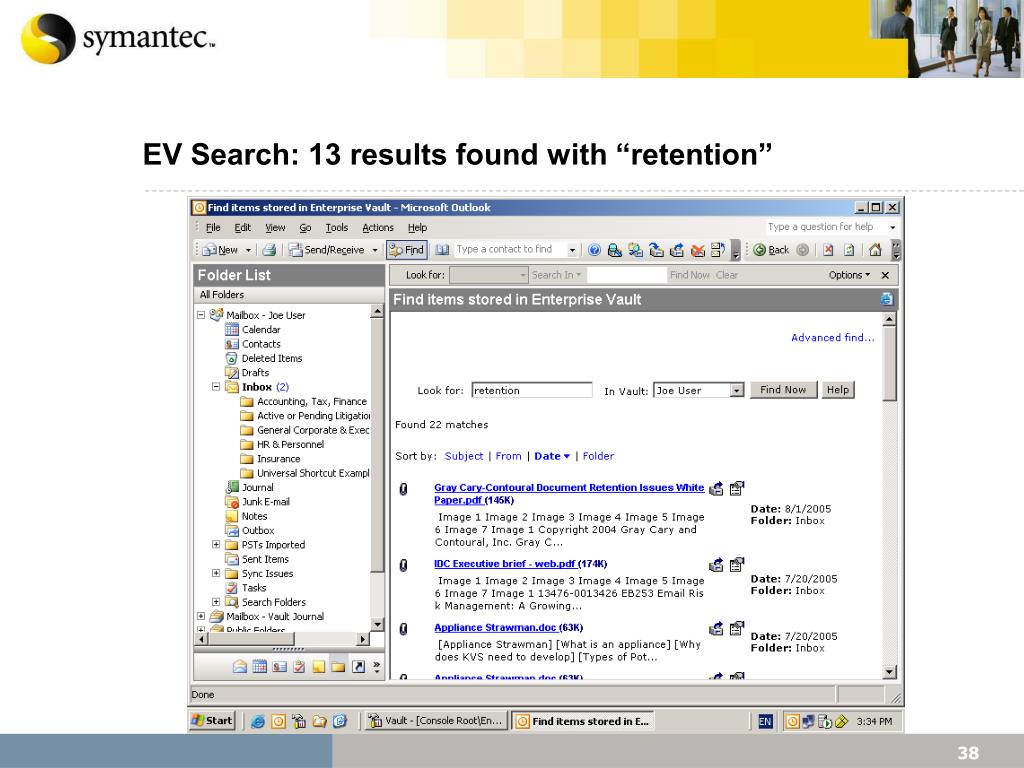Open the Options dropdown in the Find bar
The width and height of the screenshot is (1024, 768).
click(849, 275)
